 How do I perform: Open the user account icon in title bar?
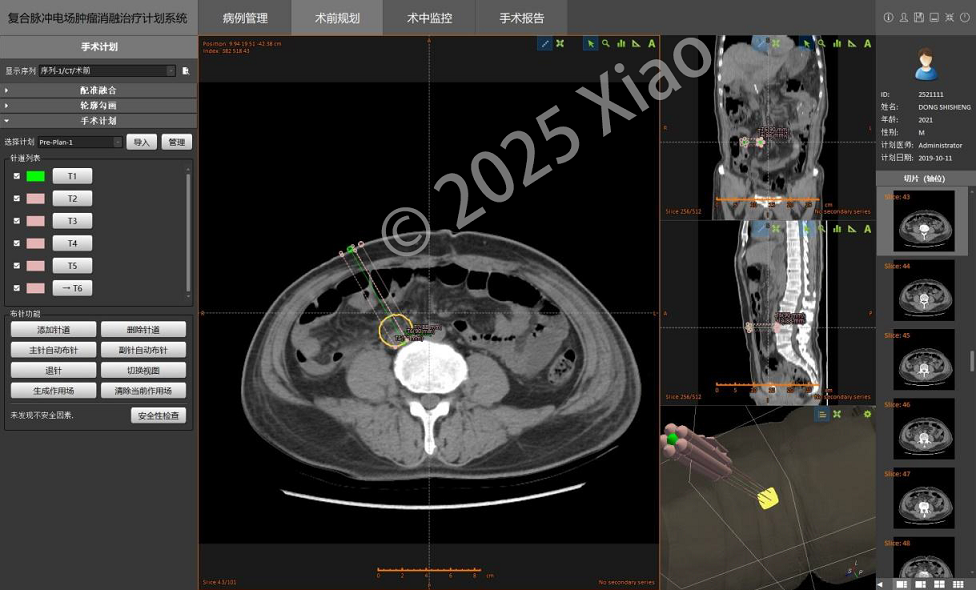click(x=904, y=17)
